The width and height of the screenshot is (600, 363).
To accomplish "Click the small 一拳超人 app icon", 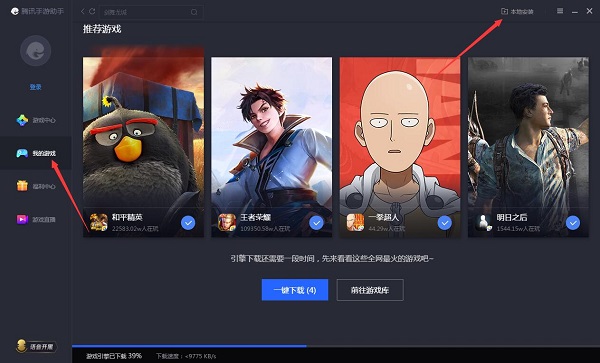I will pos(355,222).
